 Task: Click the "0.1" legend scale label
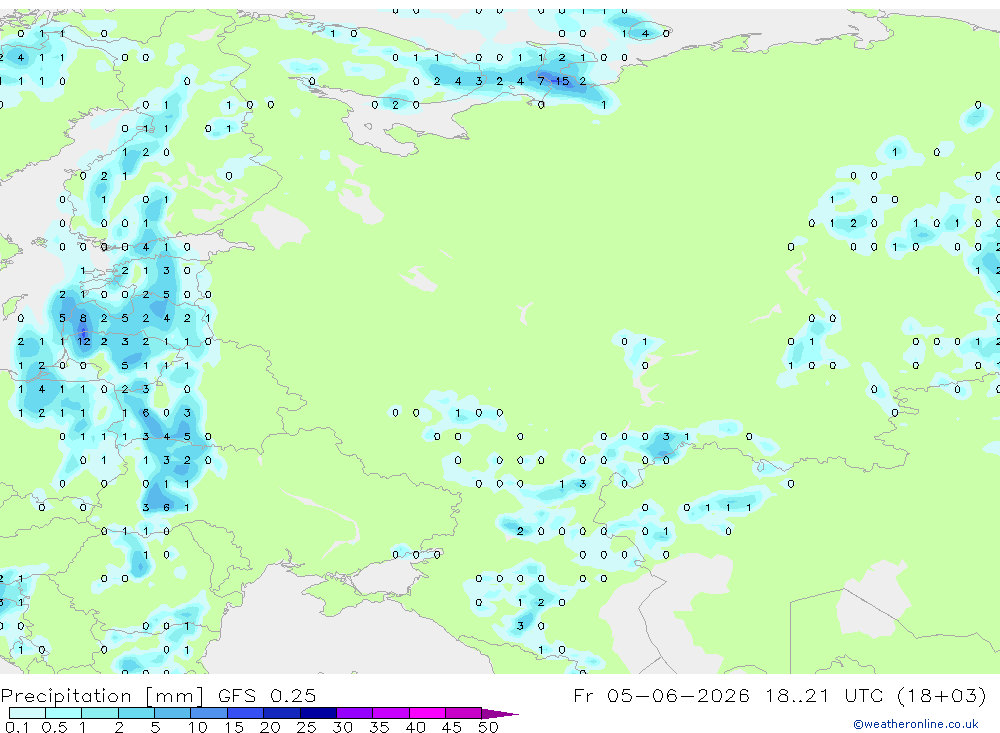pos(17,727)
